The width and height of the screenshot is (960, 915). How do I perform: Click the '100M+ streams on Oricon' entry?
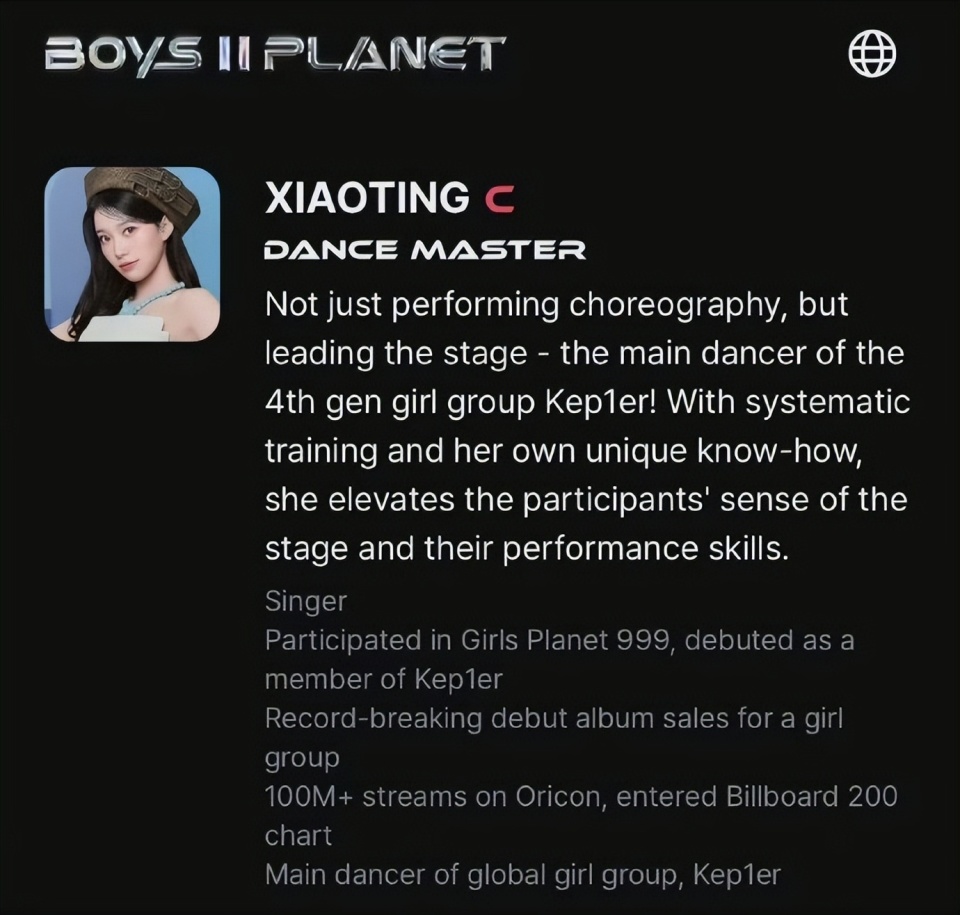581,796
